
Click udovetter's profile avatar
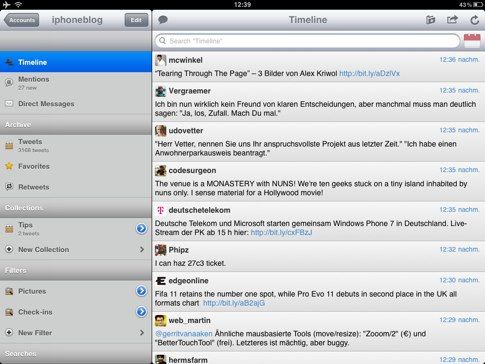click(160, 131)
